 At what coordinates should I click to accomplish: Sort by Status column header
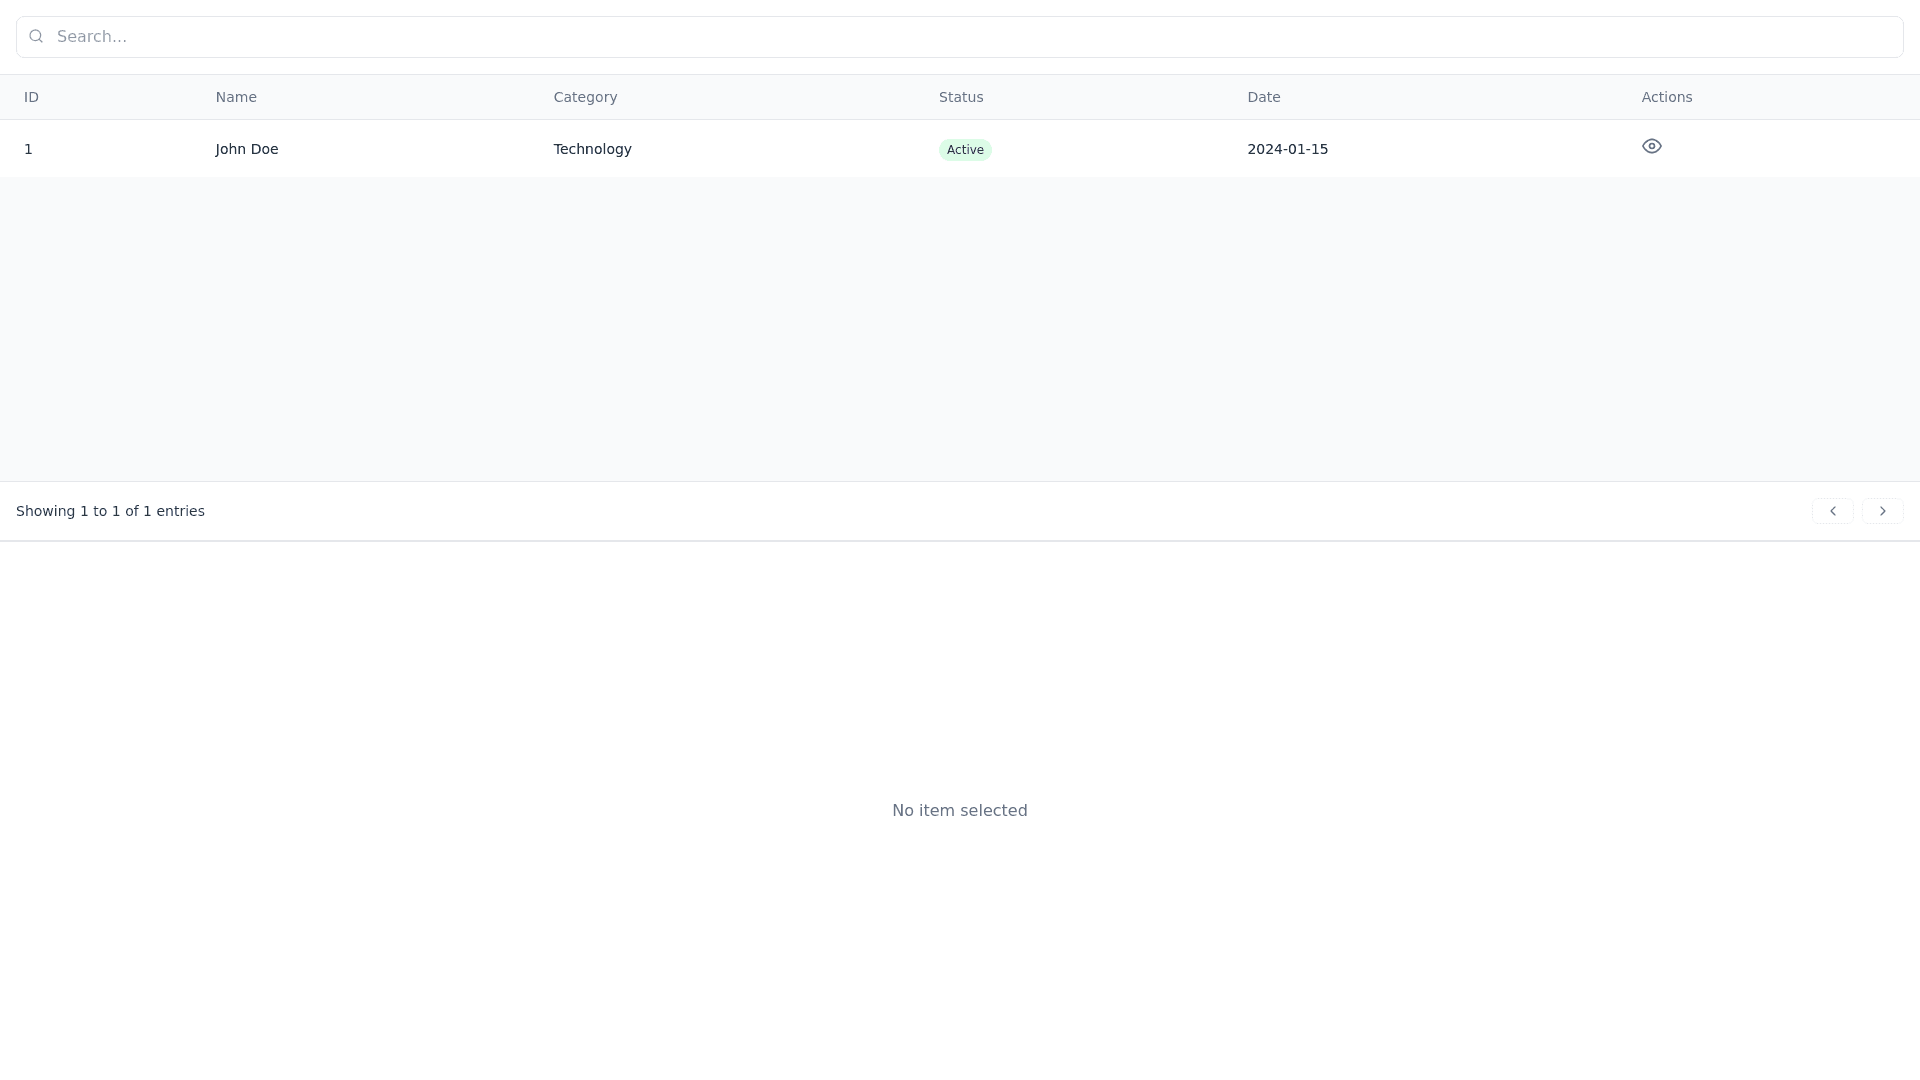point(960,97)
